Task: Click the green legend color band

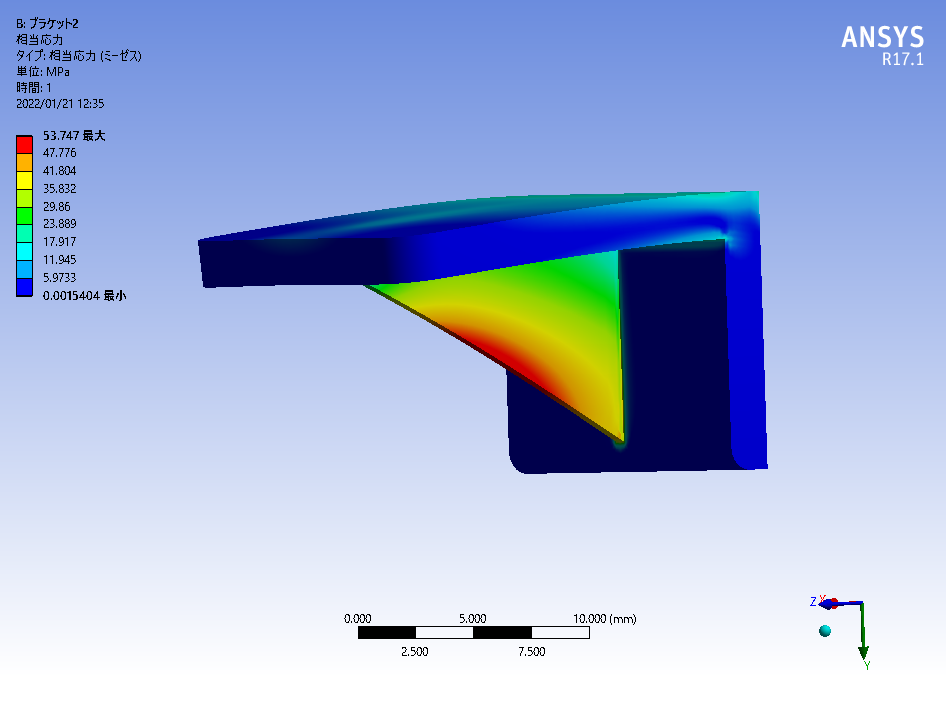Action: [x=24, y=216]
